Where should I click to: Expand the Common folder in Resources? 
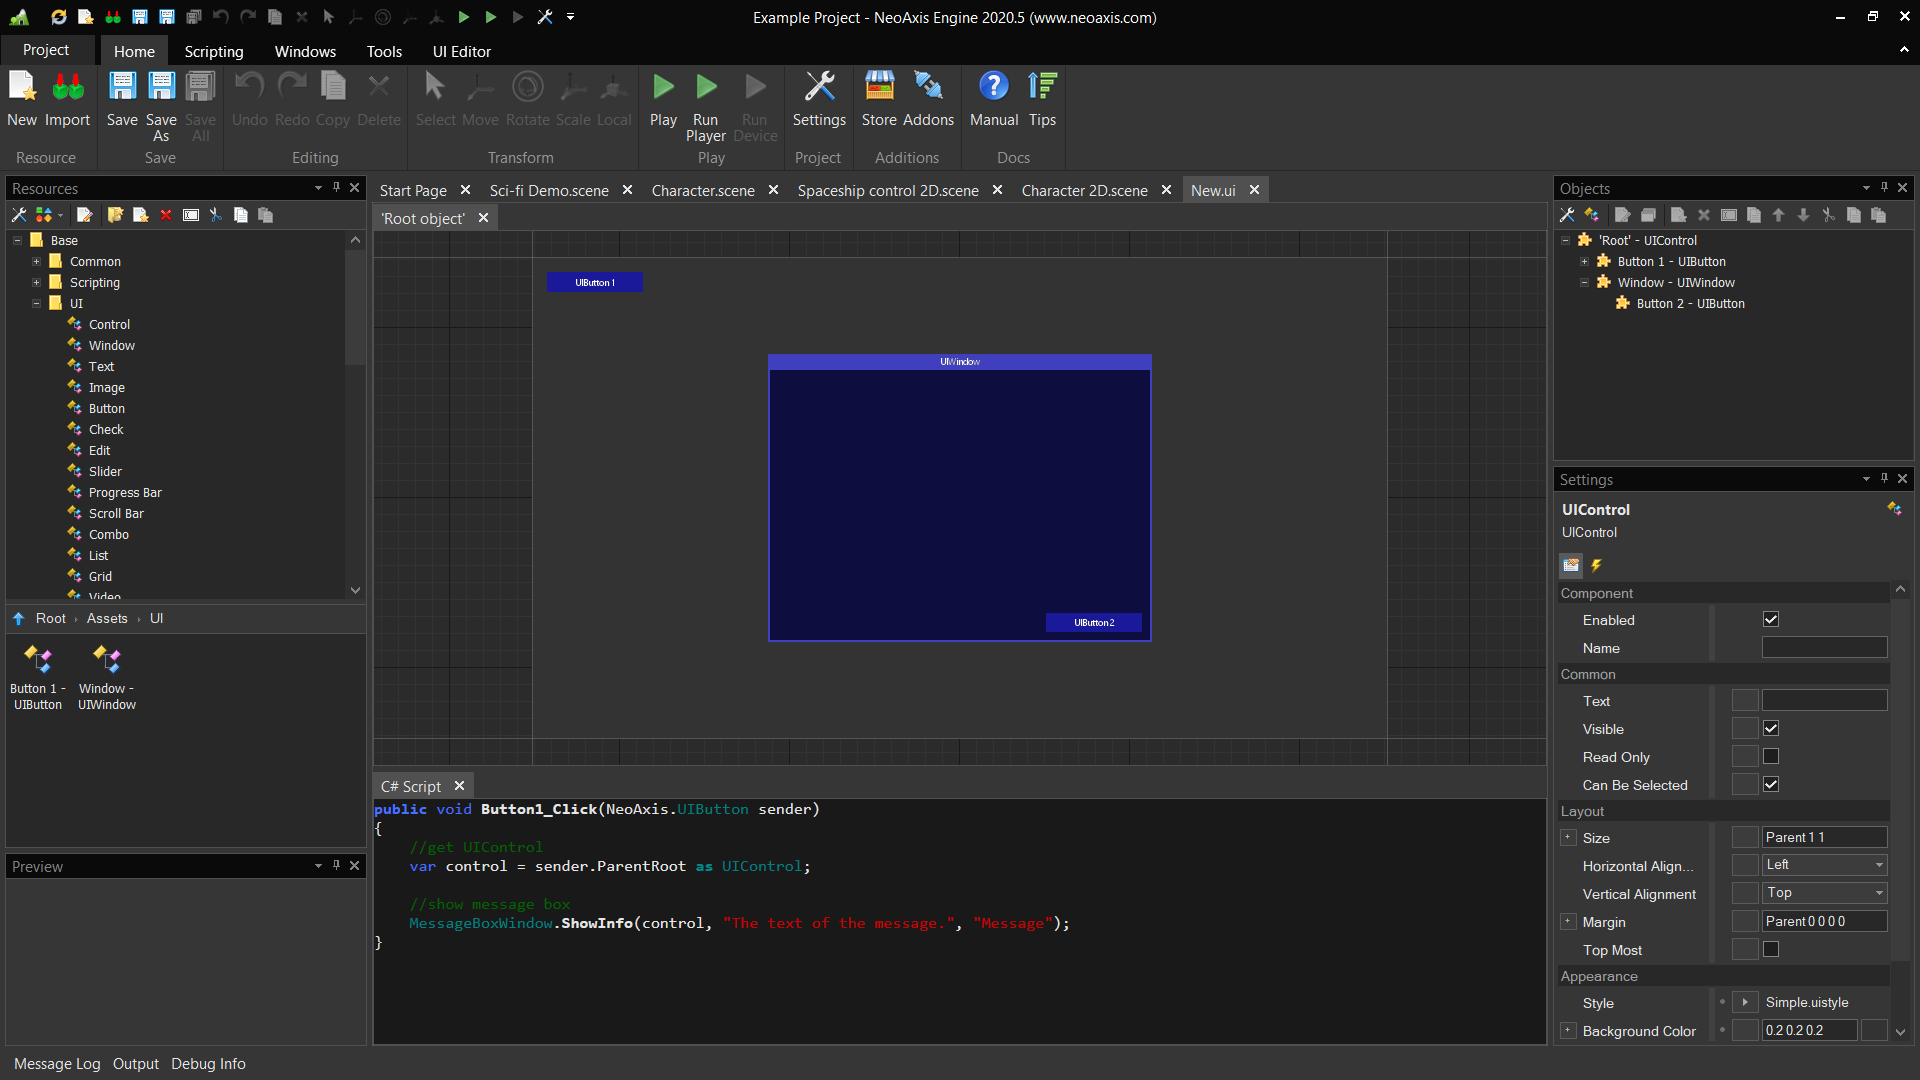tap(37, 262)
